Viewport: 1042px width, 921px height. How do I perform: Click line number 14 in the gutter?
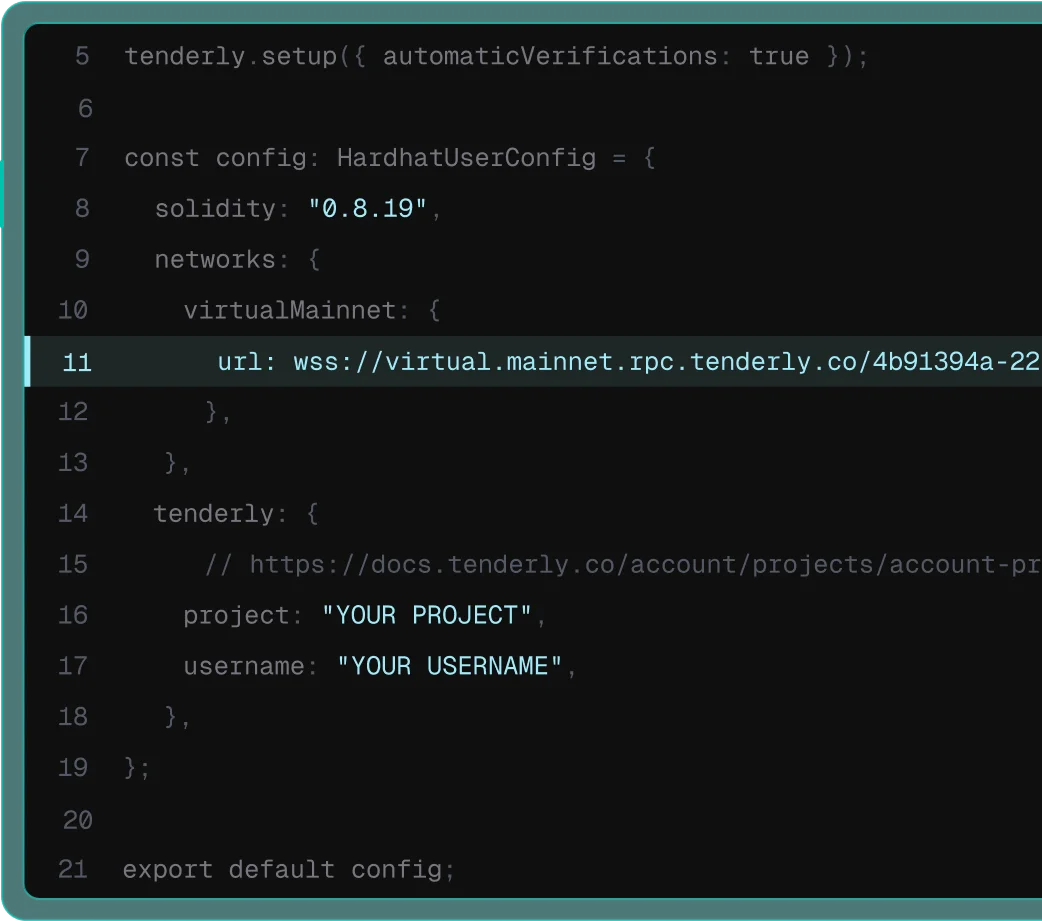click(73, 514)
